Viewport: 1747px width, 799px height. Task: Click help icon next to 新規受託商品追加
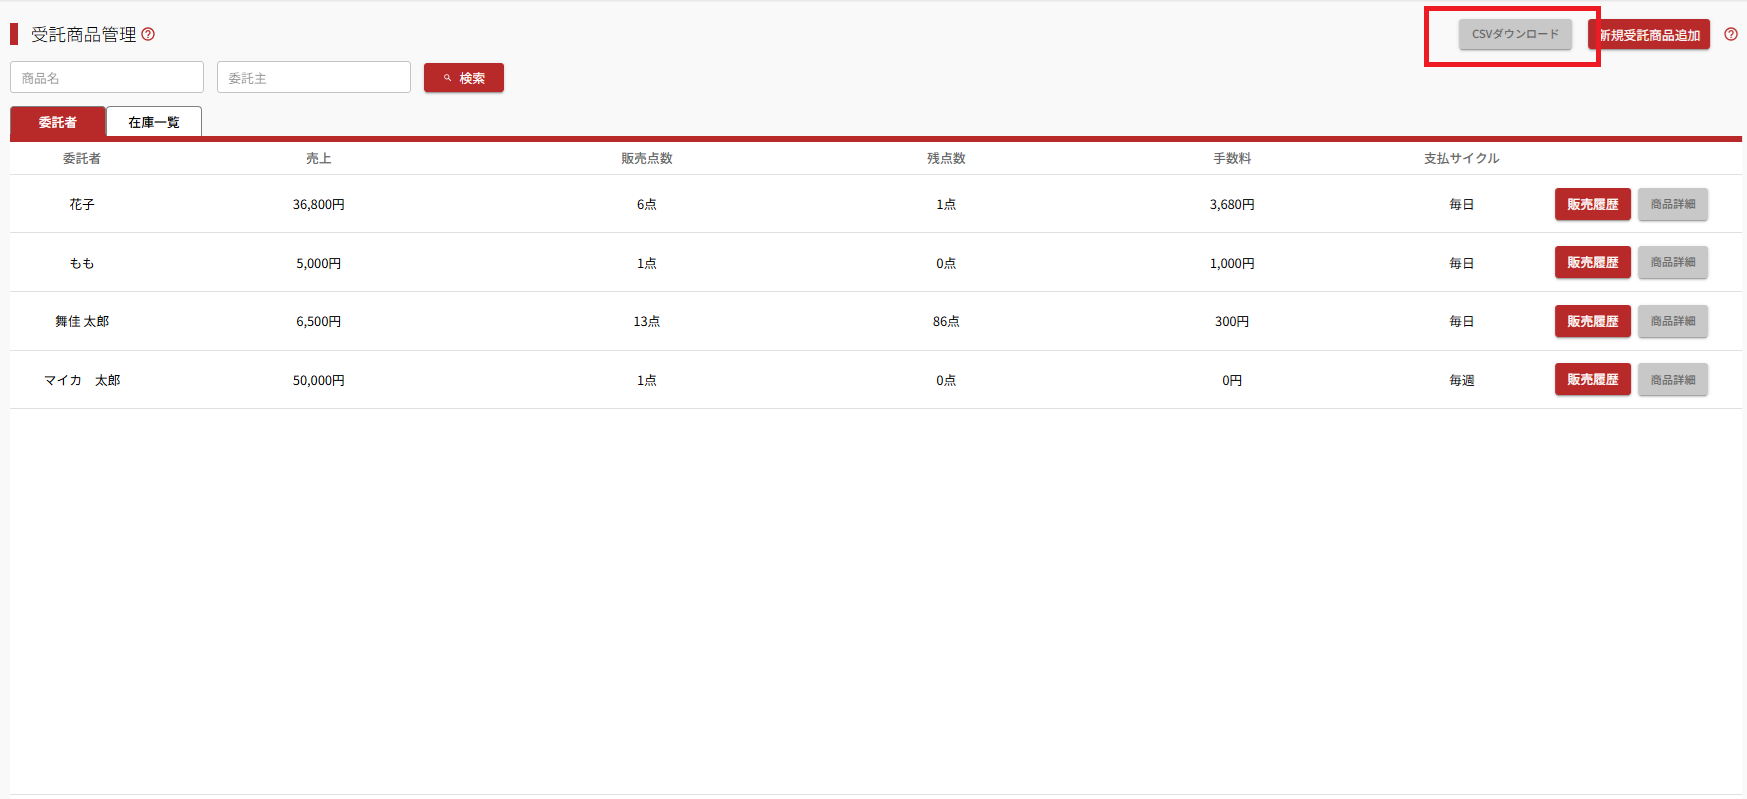[1730, 34]
